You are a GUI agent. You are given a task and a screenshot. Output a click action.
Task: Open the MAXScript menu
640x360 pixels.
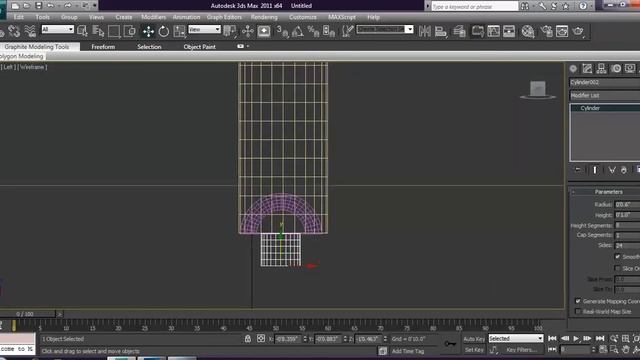pyautogui.click(x=342, y=17)
